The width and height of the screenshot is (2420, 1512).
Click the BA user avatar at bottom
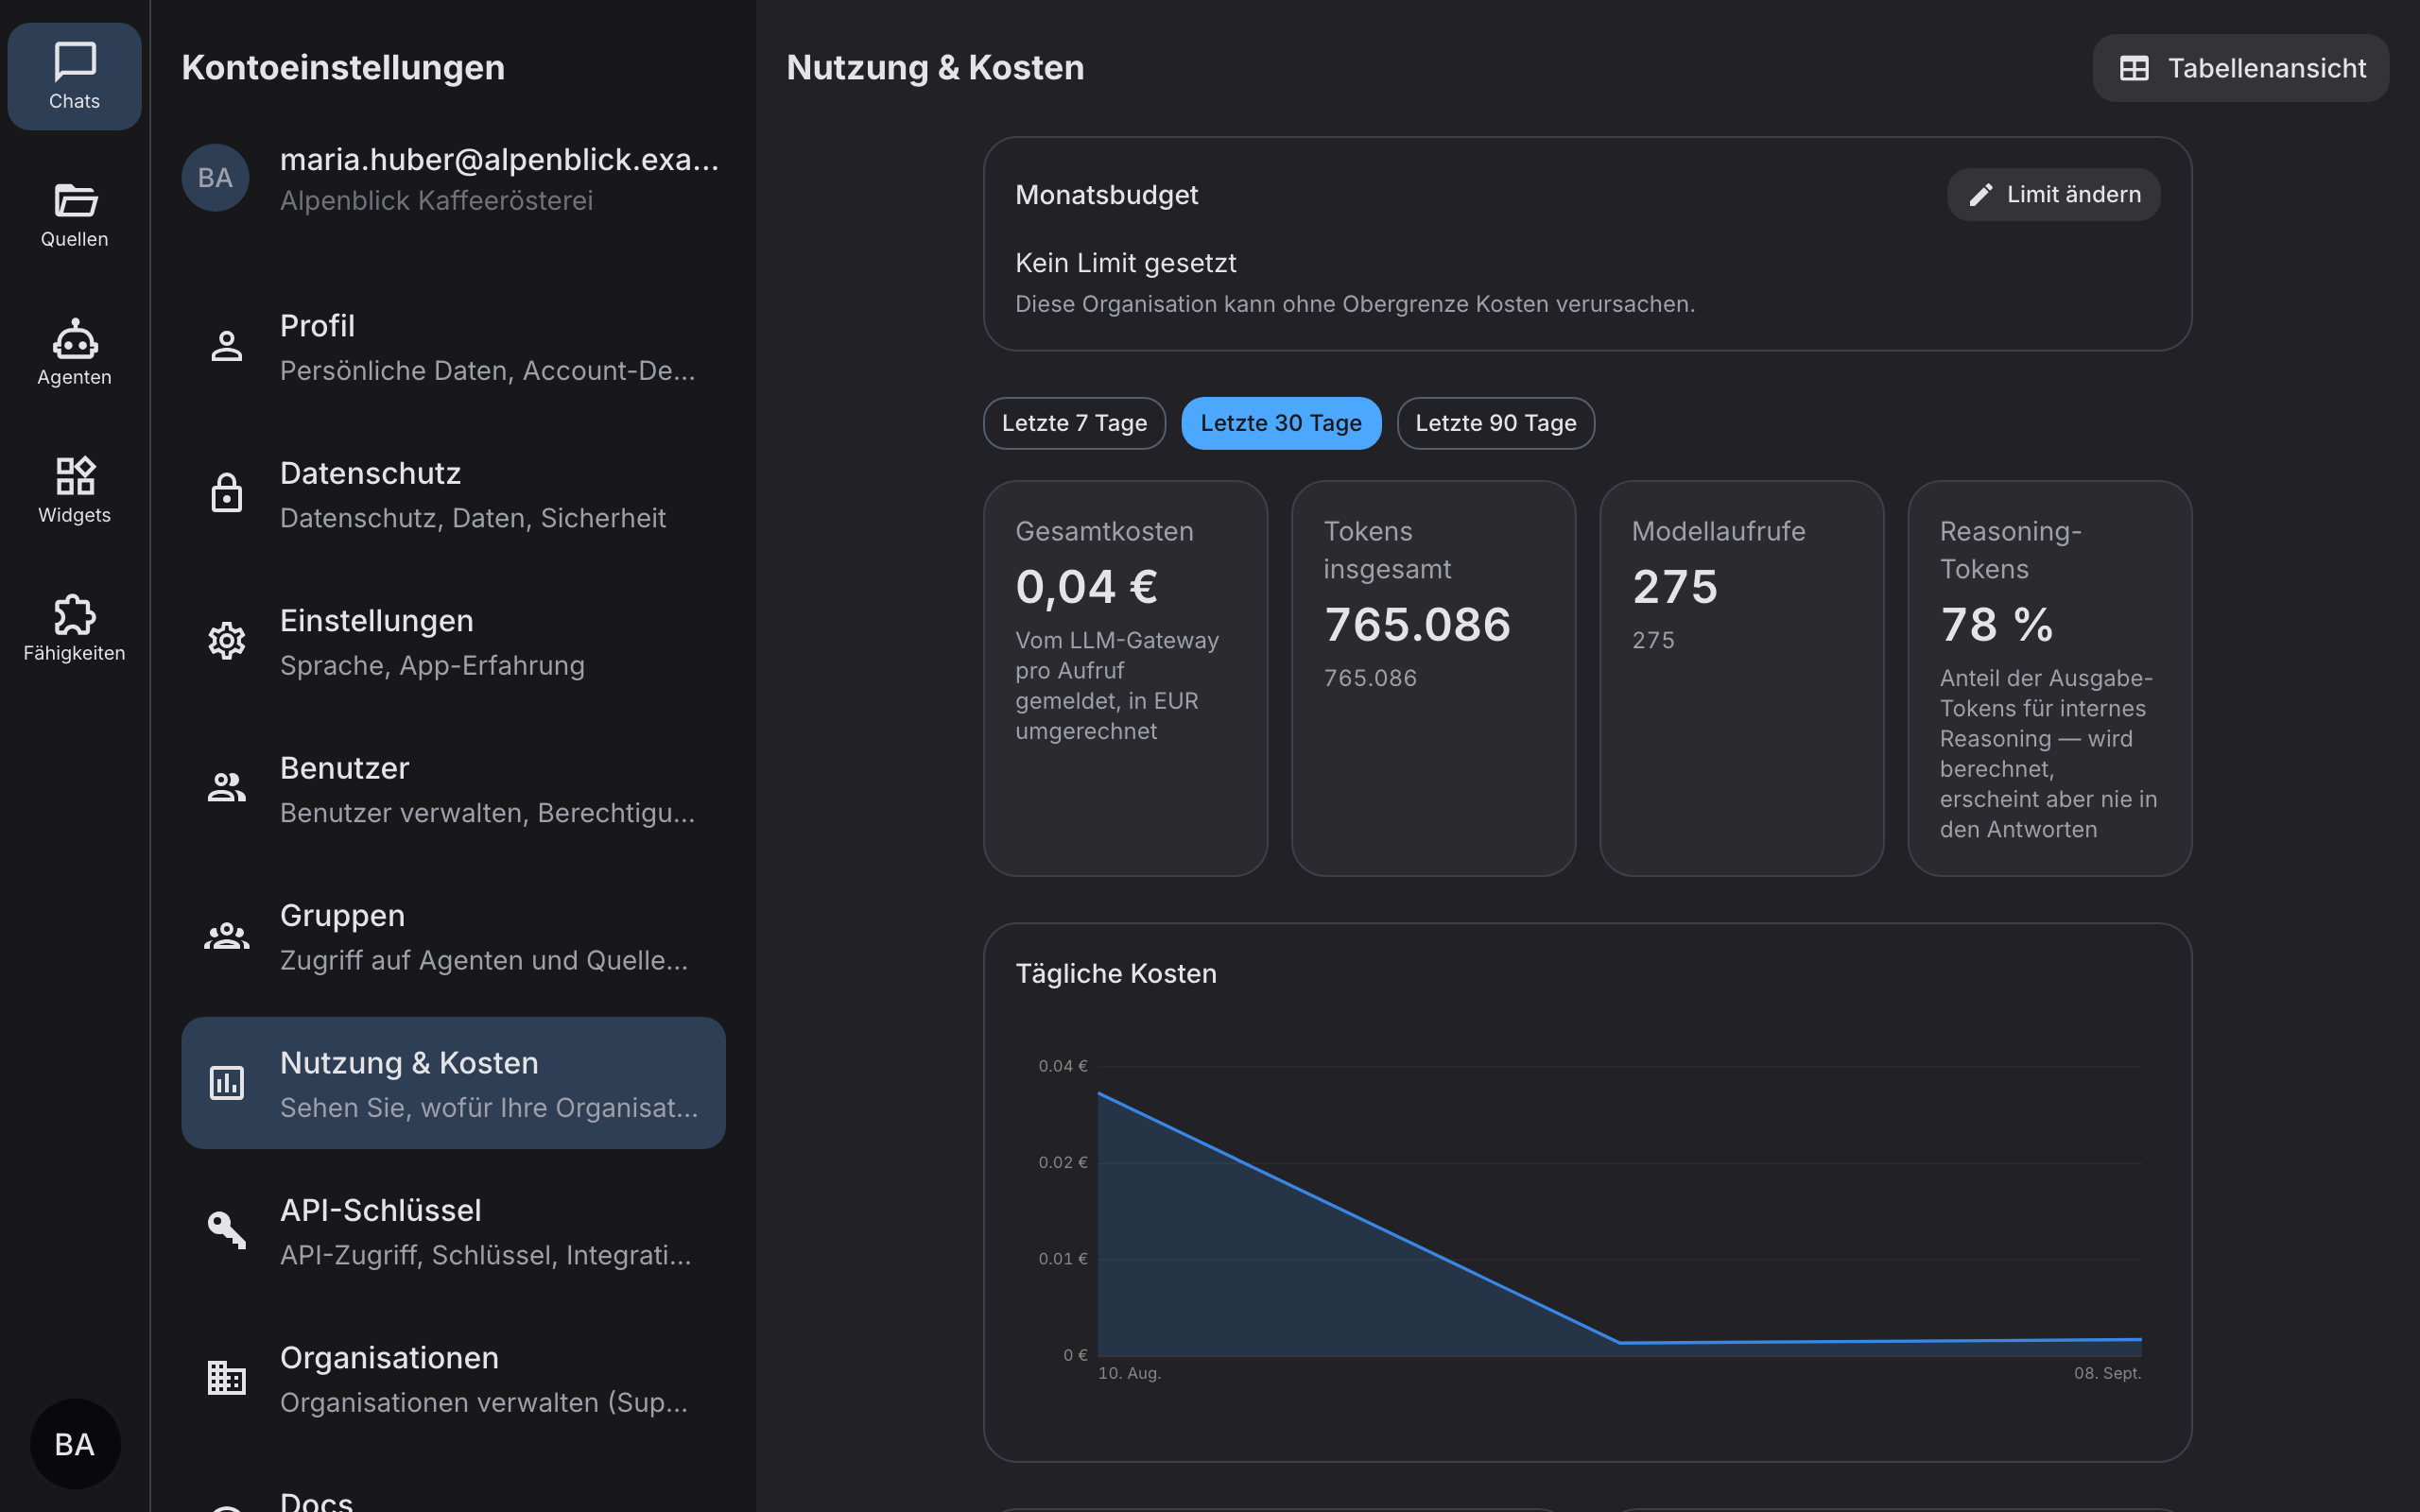tap(75, 1443)
